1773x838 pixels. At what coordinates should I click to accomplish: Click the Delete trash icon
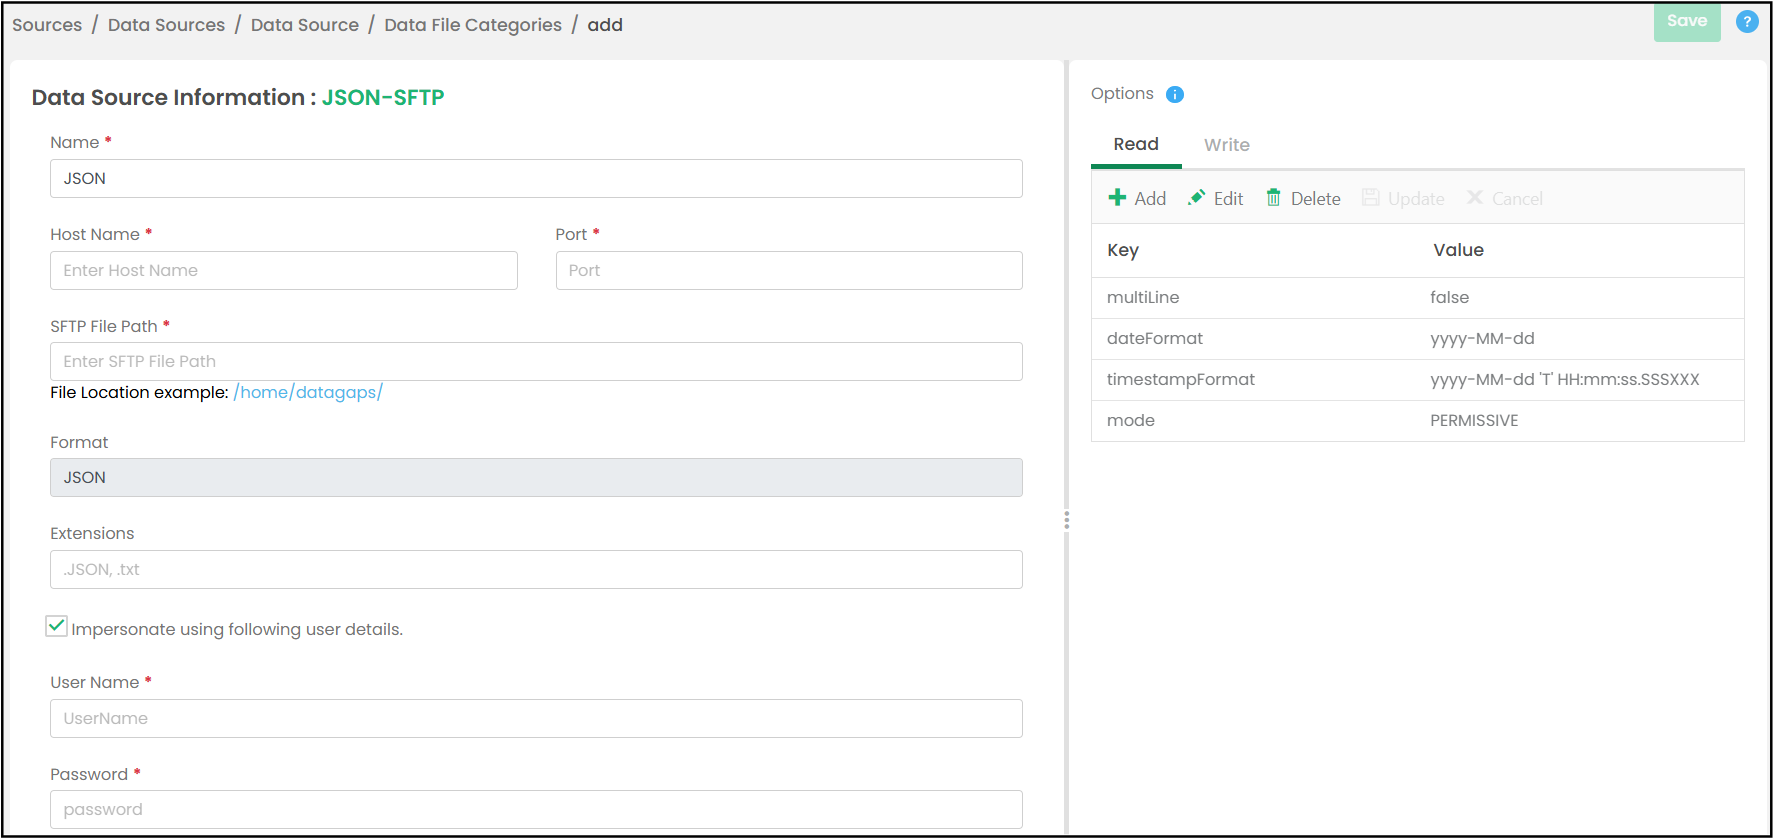1273,198
